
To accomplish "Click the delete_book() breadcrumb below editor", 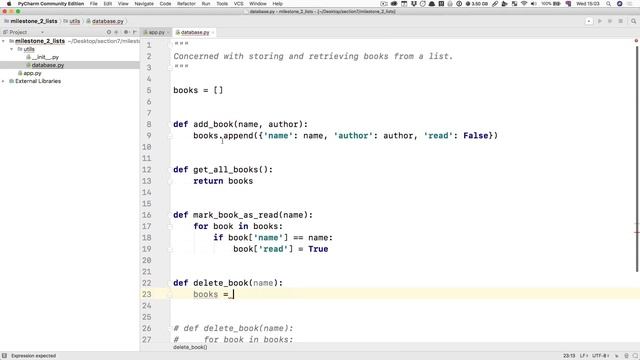I will coord(190,347).
